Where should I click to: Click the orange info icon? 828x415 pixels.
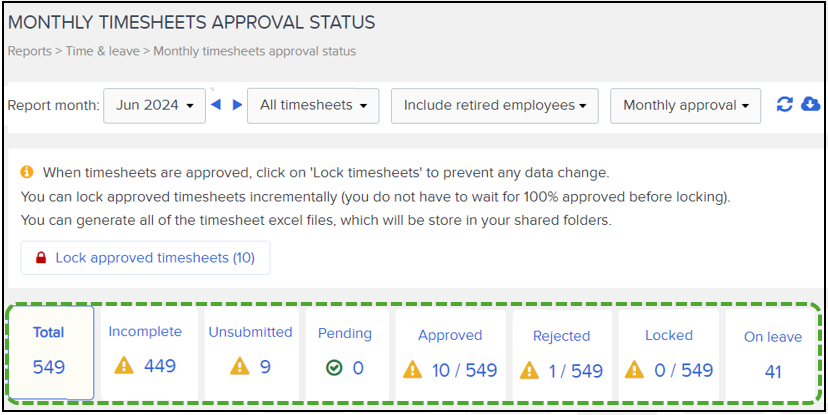pos(27,172)
